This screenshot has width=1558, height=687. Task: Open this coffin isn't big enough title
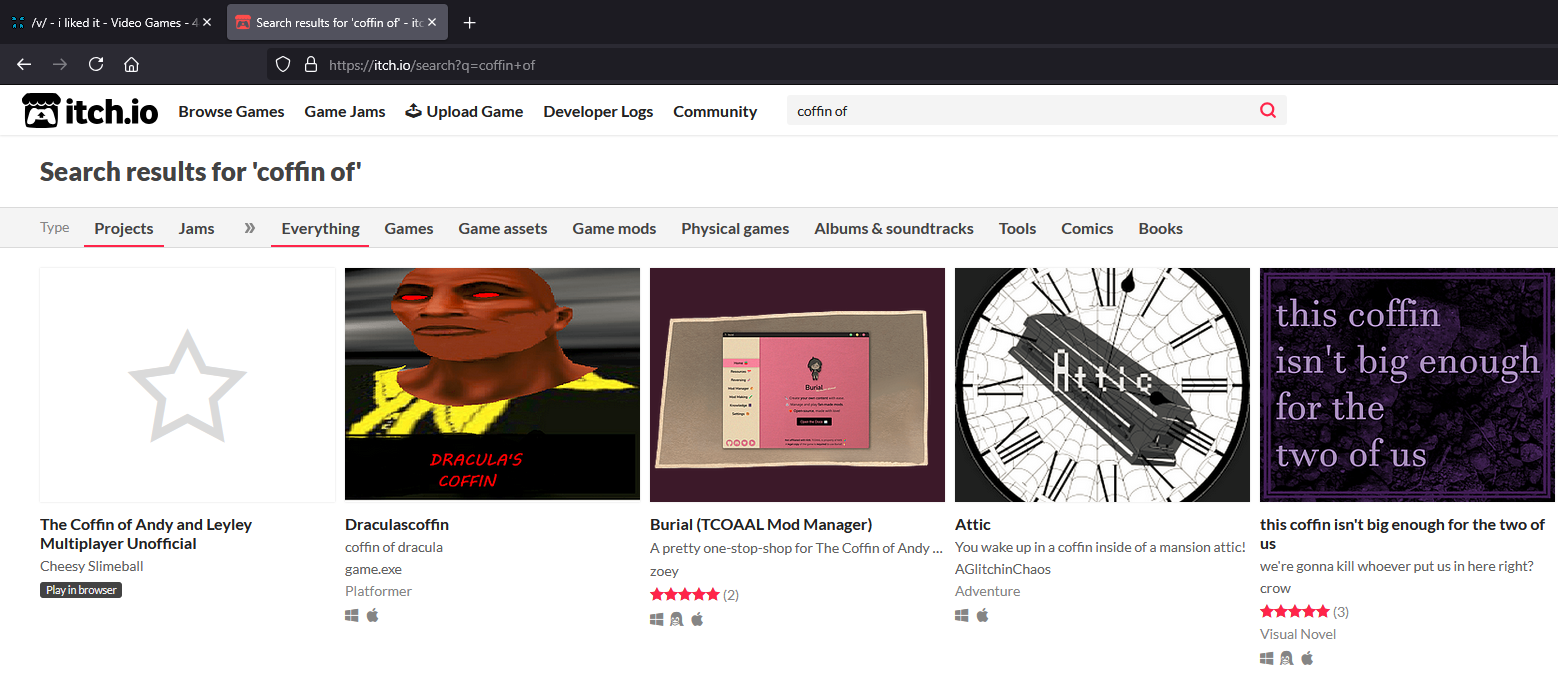coord(1402,534)
